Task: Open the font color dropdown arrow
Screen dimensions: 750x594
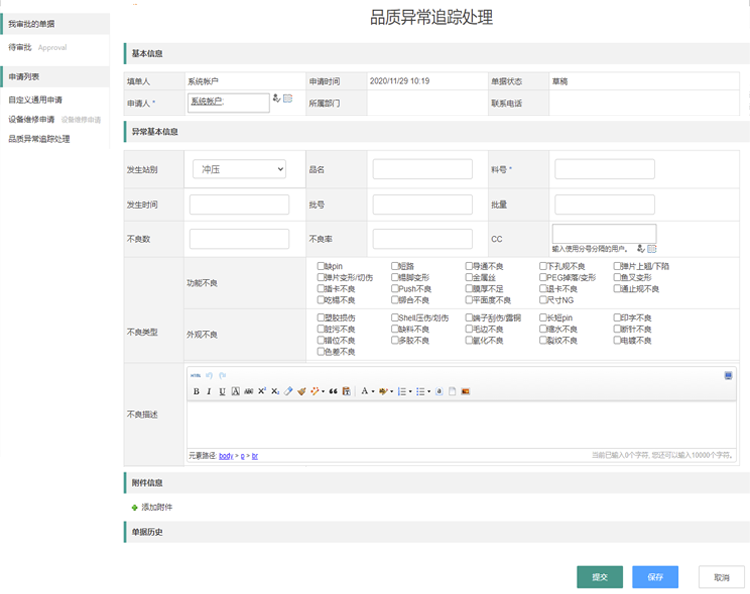Action: click(373, 391)
